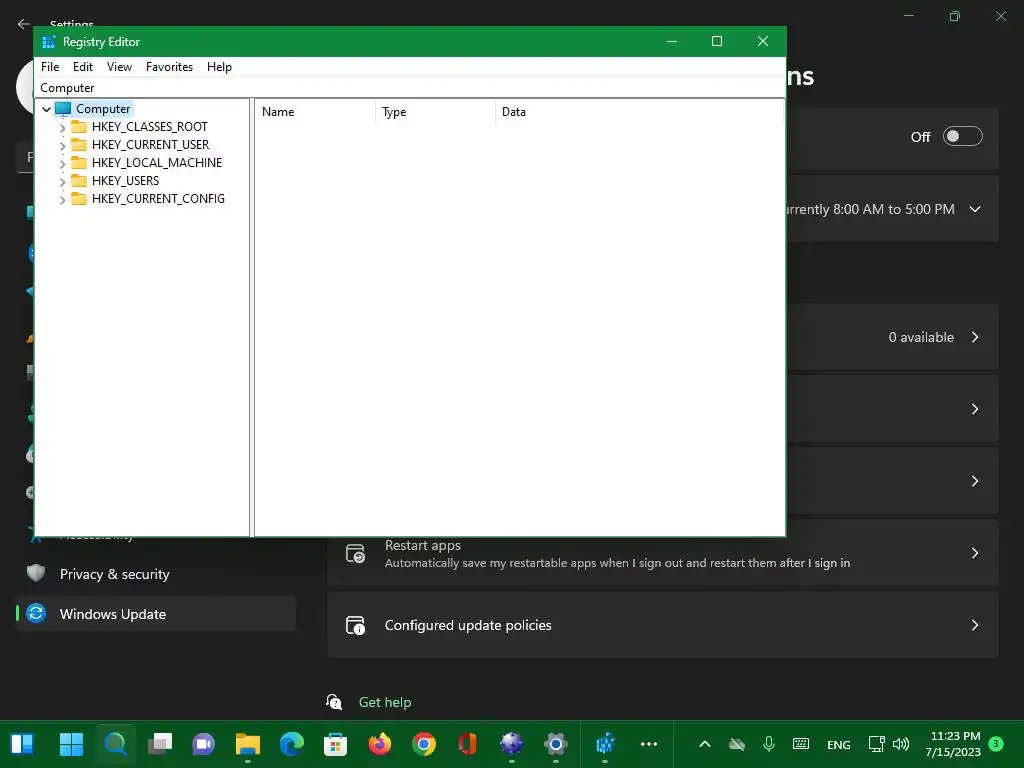Open Microsoft Office from the taskbar

coord(468,744)
